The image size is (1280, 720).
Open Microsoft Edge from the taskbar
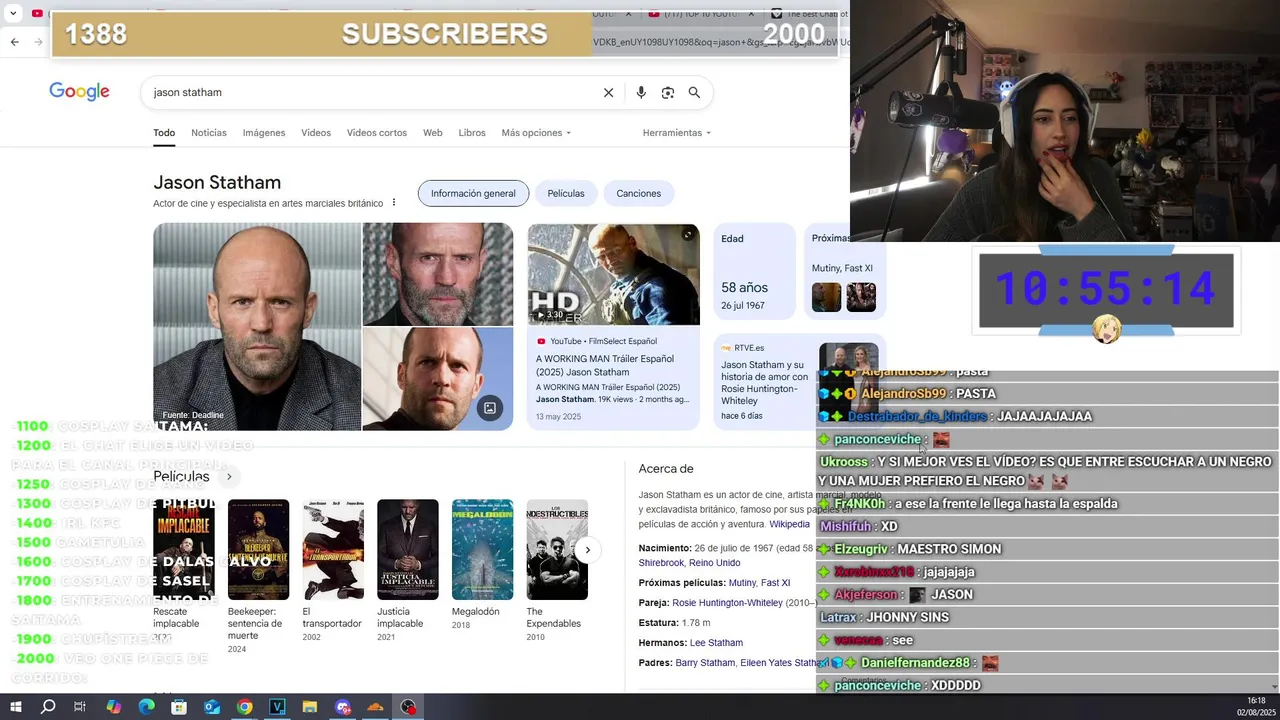point(146,707)
